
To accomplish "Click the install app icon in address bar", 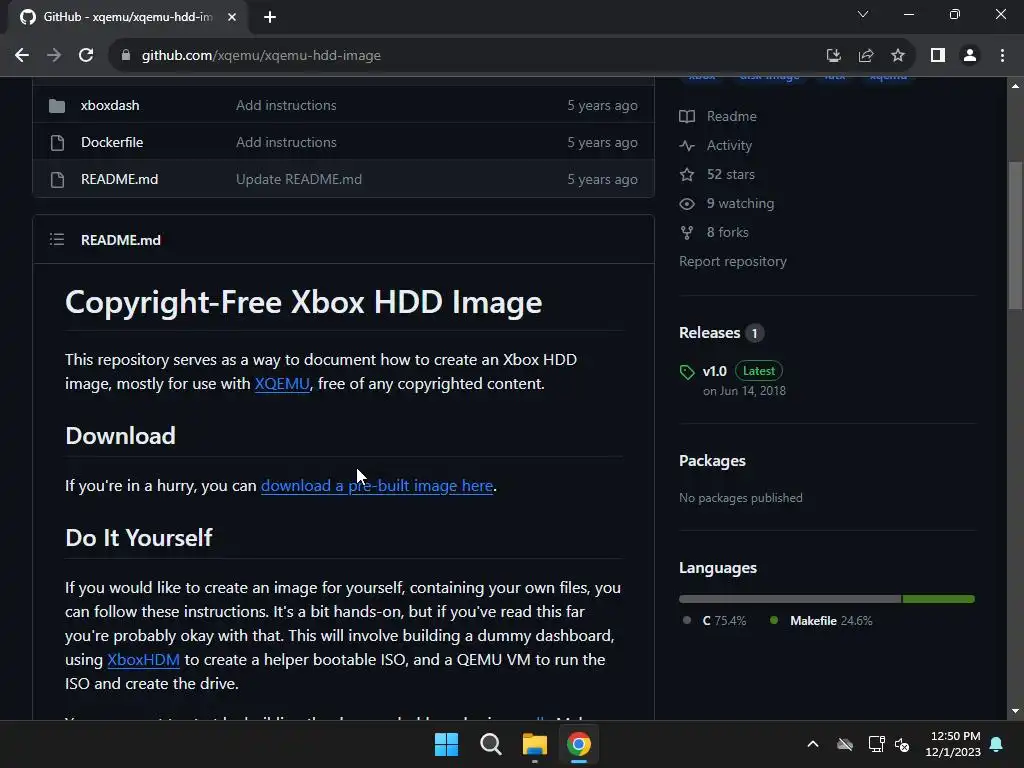I will 833,56.
